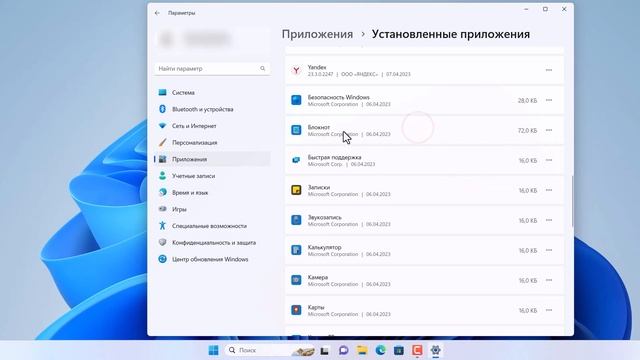Click the Быстрая поддержка app name
The height and width of the screenshot is (360, 640).
point(335,157)
